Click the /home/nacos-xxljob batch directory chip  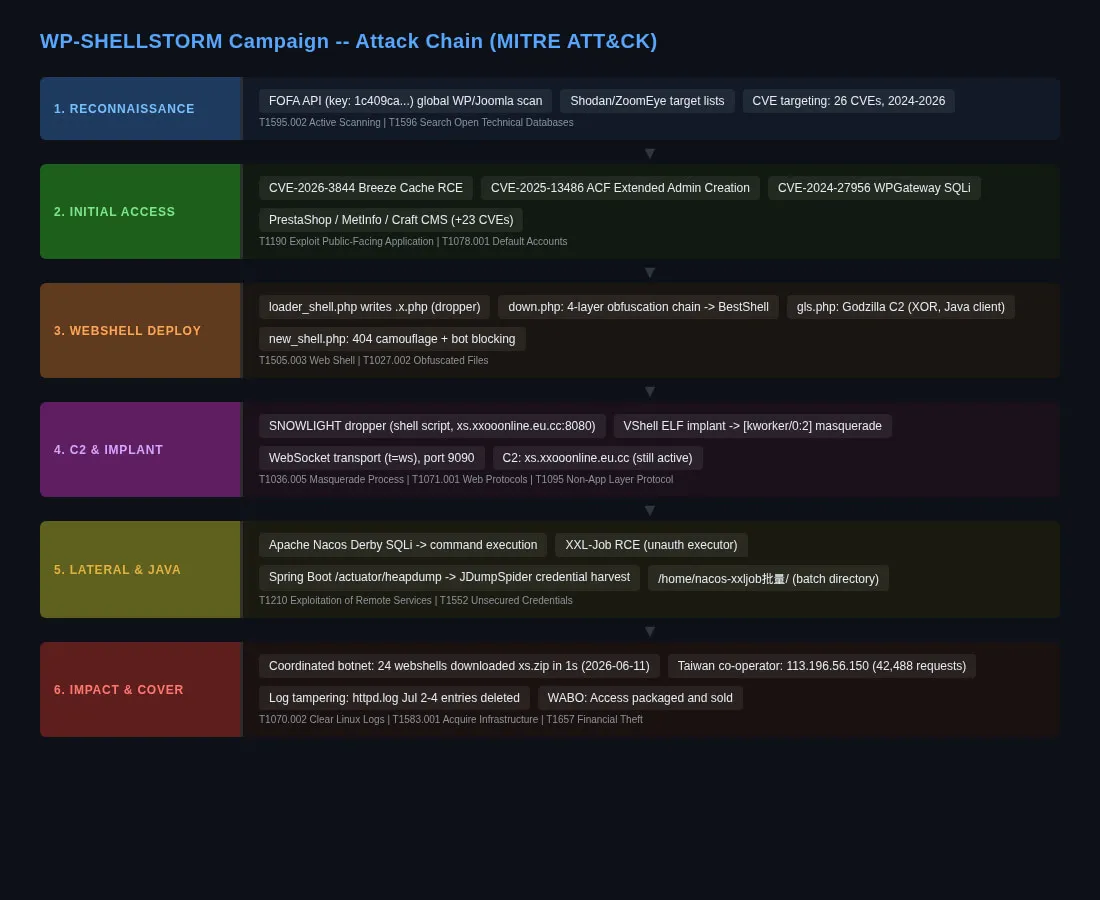click(x=768, y=579)
